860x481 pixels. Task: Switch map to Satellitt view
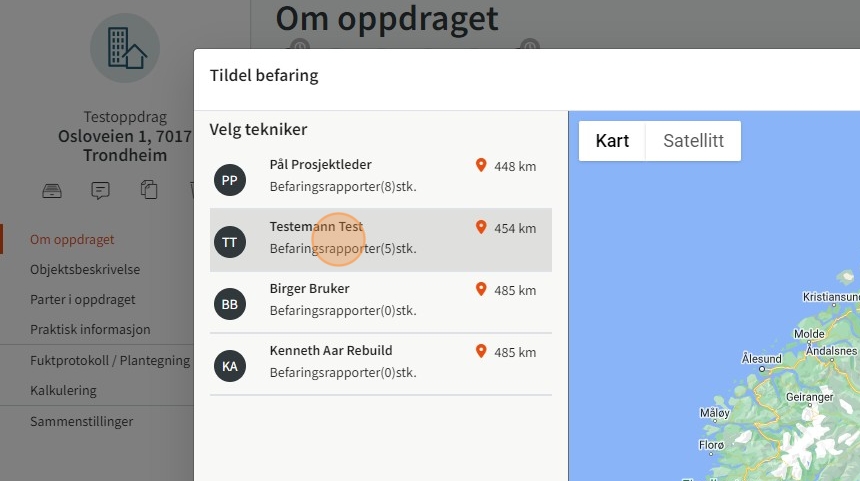(x=693, y=141)
